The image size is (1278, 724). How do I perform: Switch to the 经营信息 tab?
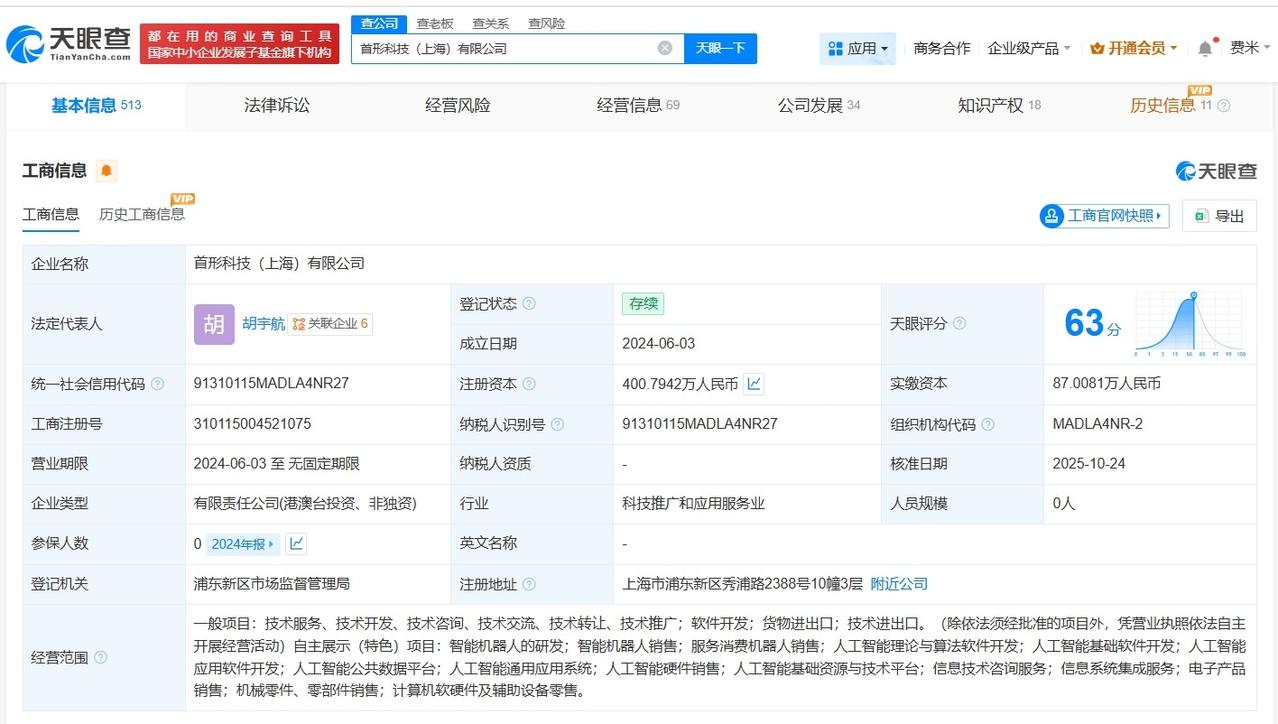(x=638, y=105)
